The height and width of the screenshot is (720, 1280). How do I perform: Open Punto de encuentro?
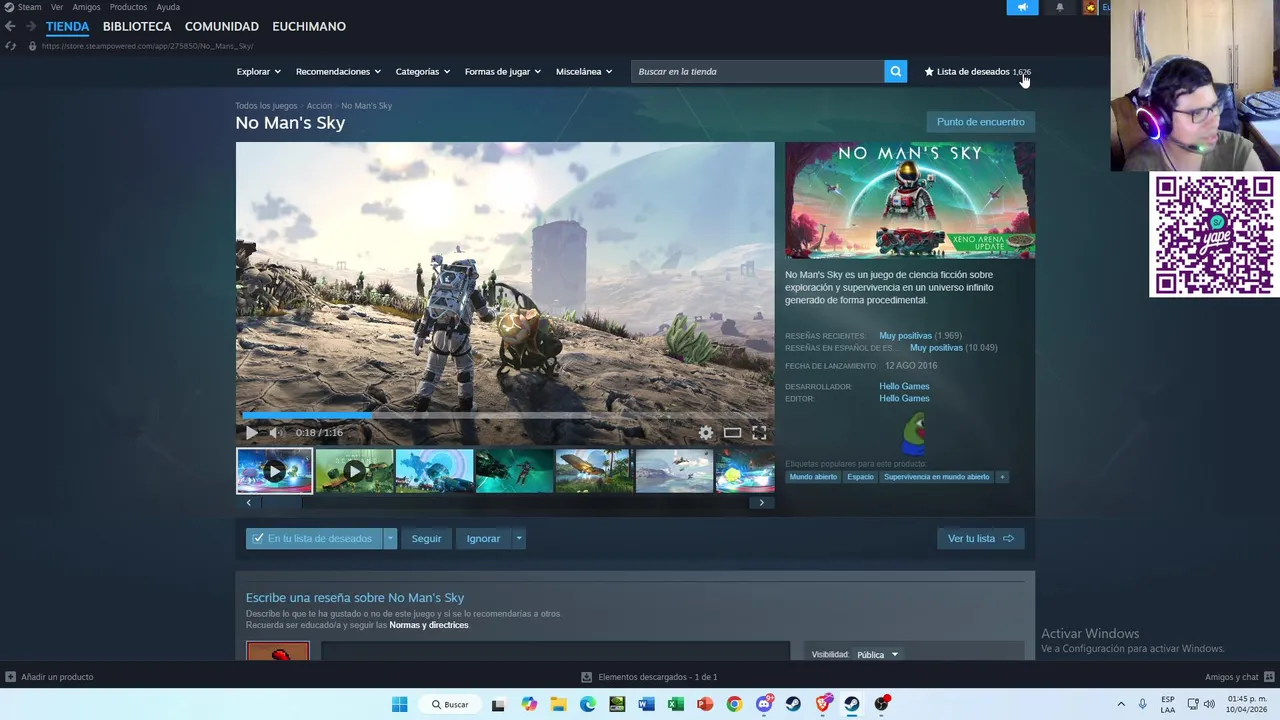[981, 122]
